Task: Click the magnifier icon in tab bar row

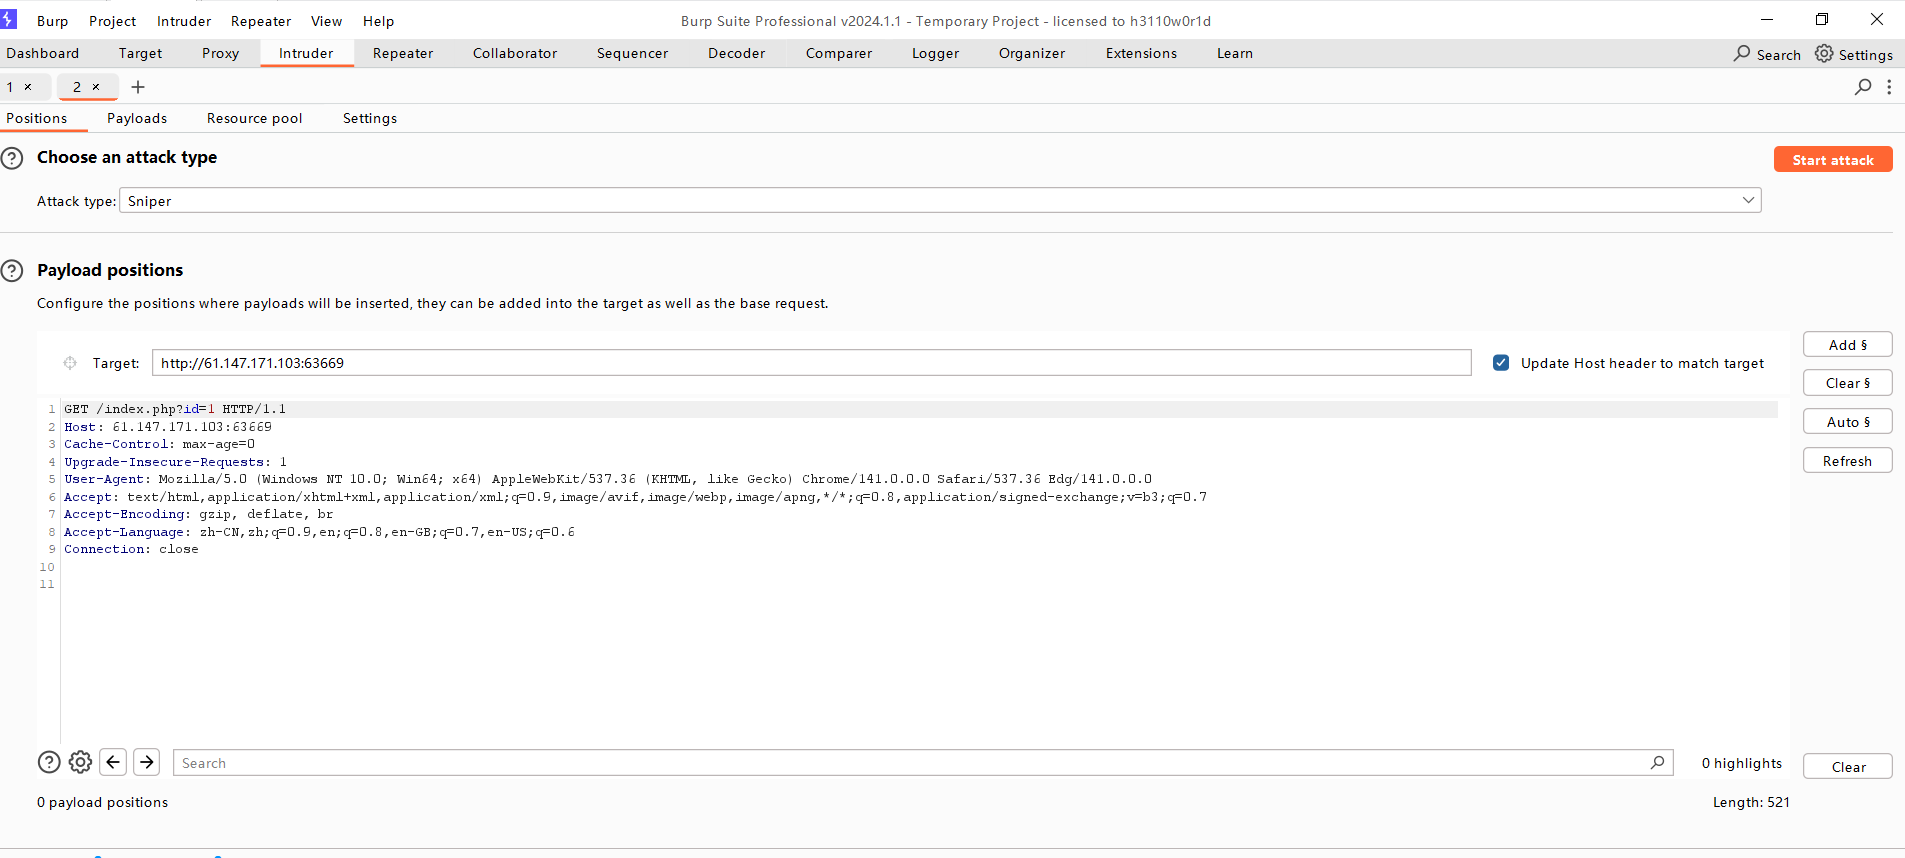Action: [x=1862, y=87]
